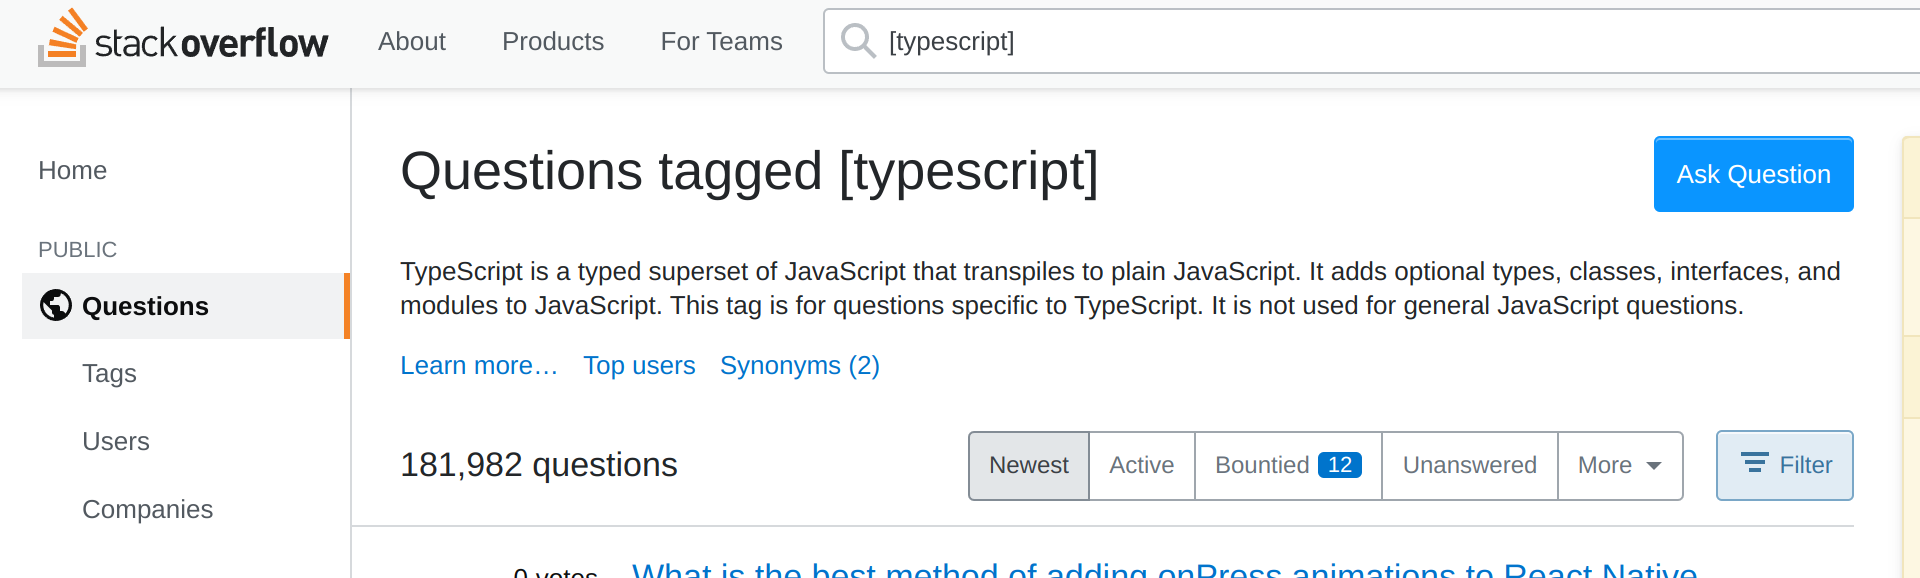This screenshot has width=1920, height=578.
Task: Expand the More sort dropdown
Action: pos(1620,465)
